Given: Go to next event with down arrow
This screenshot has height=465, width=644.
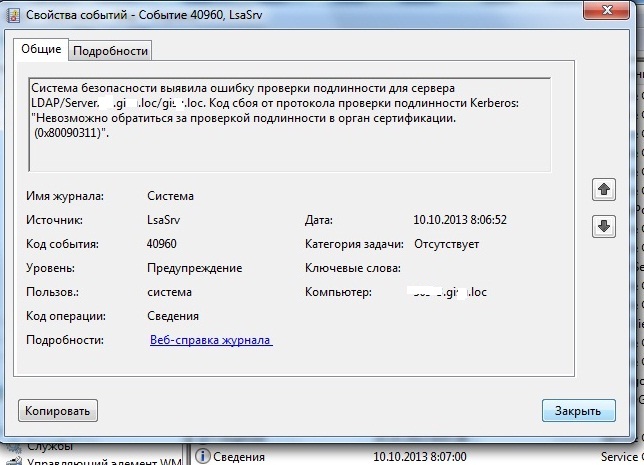Looking at the screenshot, I should click(x=604, y=226).
